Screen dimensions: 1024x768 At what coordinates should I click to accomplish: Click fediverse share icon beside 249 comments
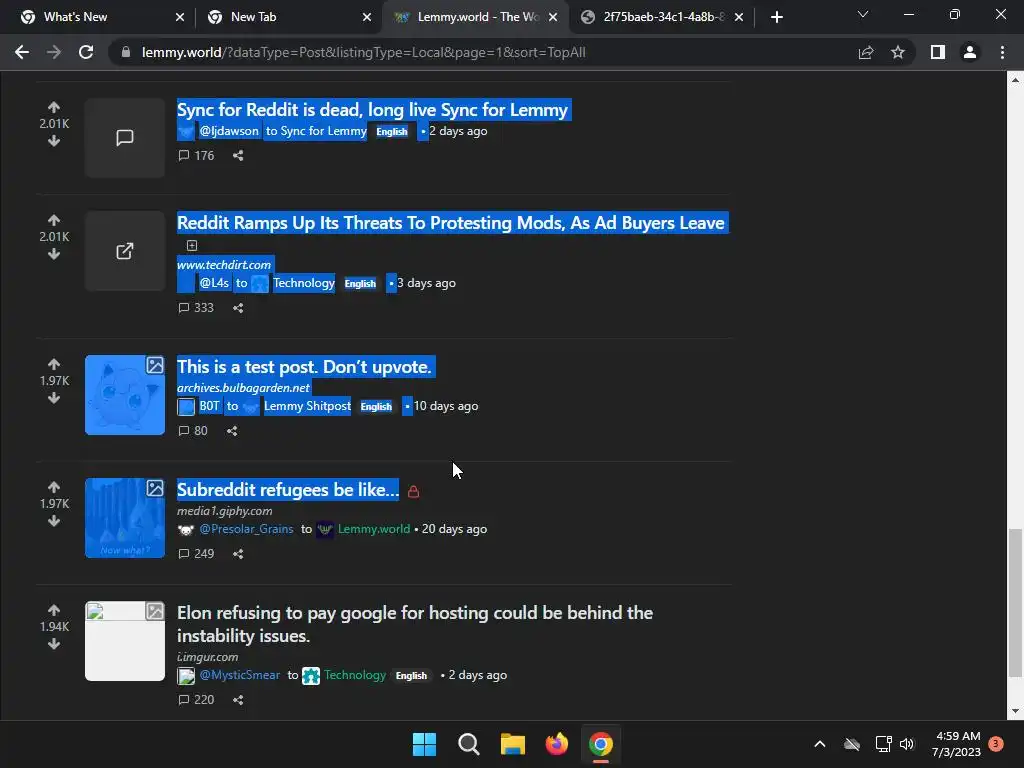238,554
